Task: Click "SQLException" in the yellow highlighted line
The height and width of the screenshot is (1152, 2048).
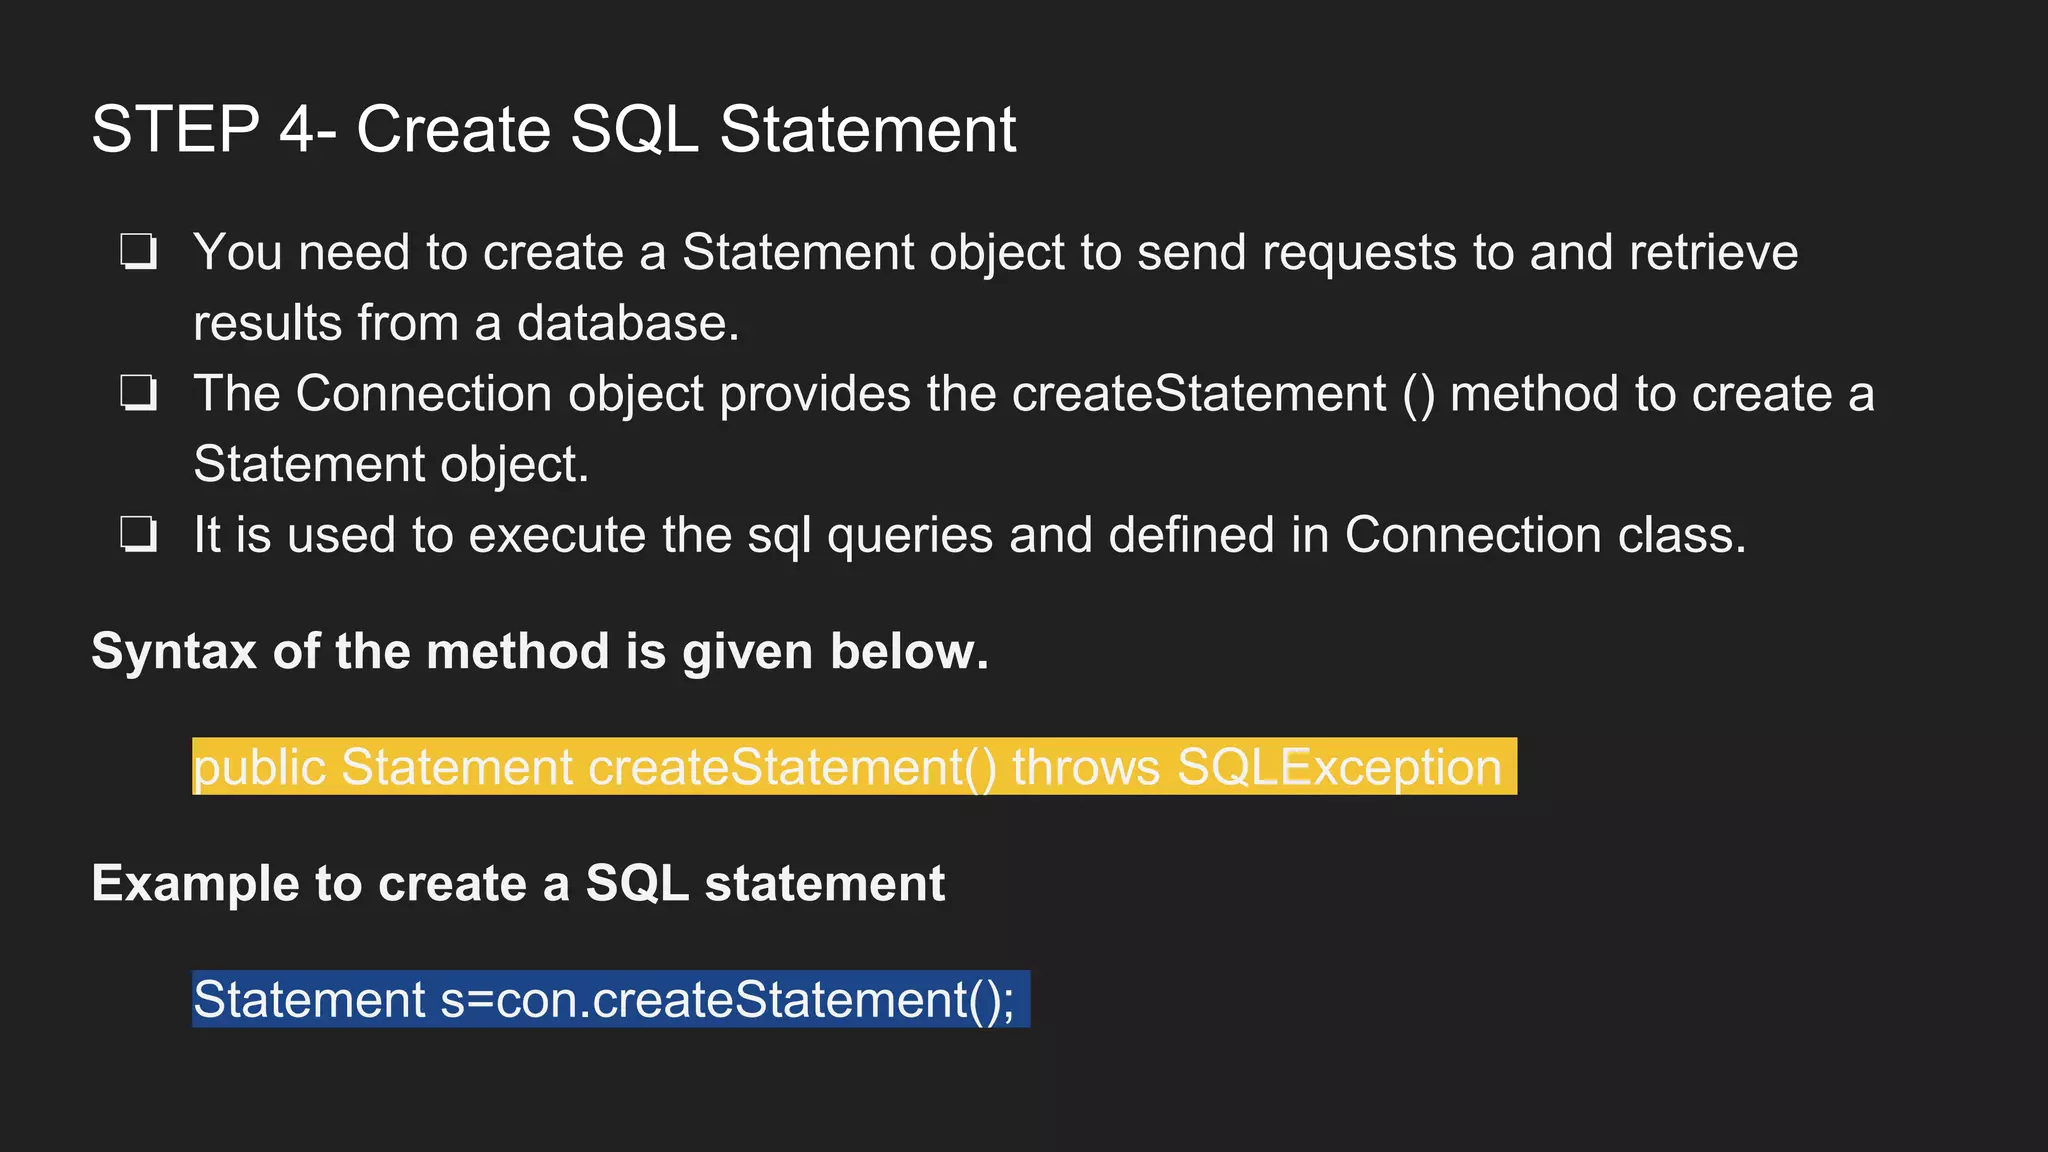Action: point(1339,768)
